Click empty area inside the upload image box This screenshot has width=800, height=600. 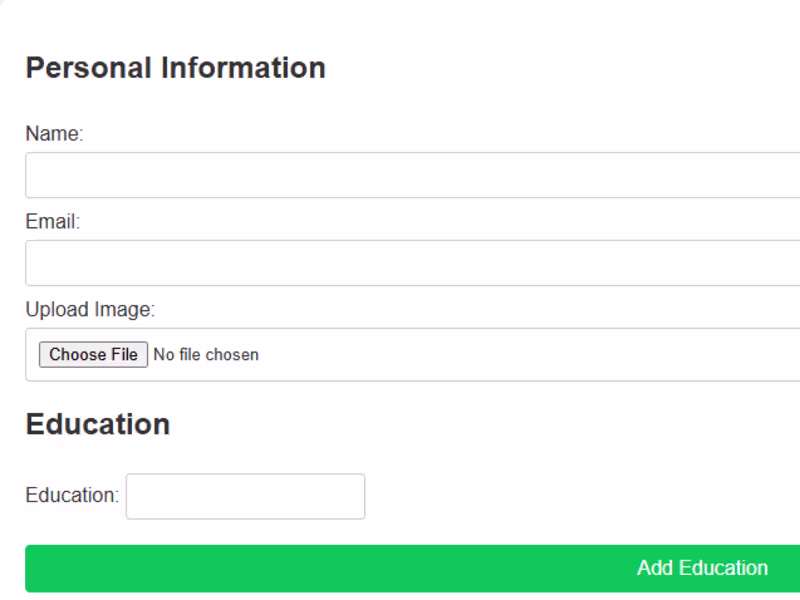550,355
